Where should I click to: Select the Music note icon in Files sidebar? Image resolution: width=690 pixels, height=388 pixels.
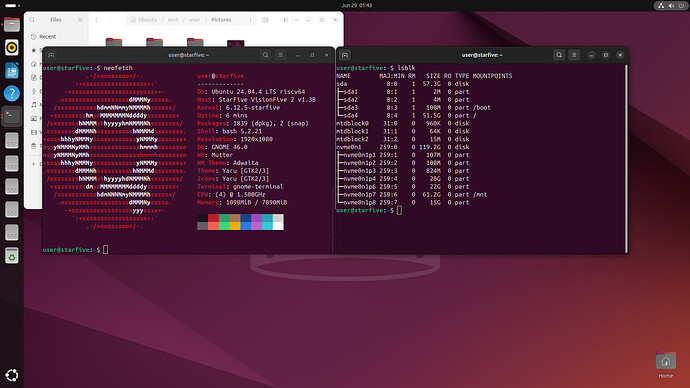[34, 105]
